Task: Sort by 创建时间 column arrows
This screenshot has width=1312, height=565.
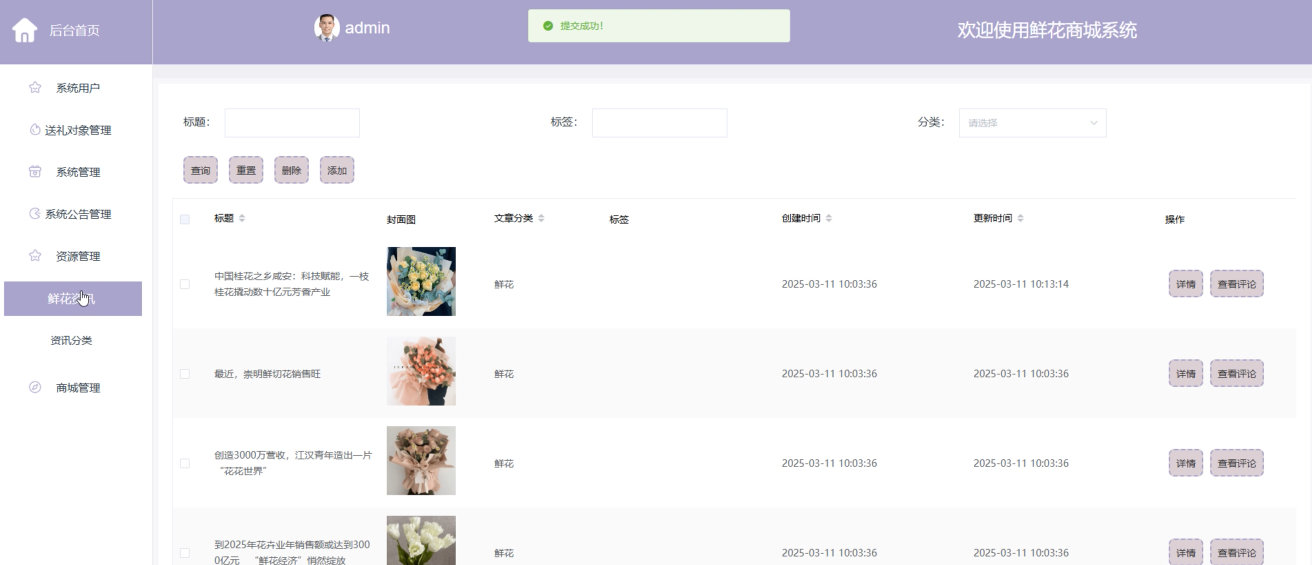Action: tap(828, 218)
